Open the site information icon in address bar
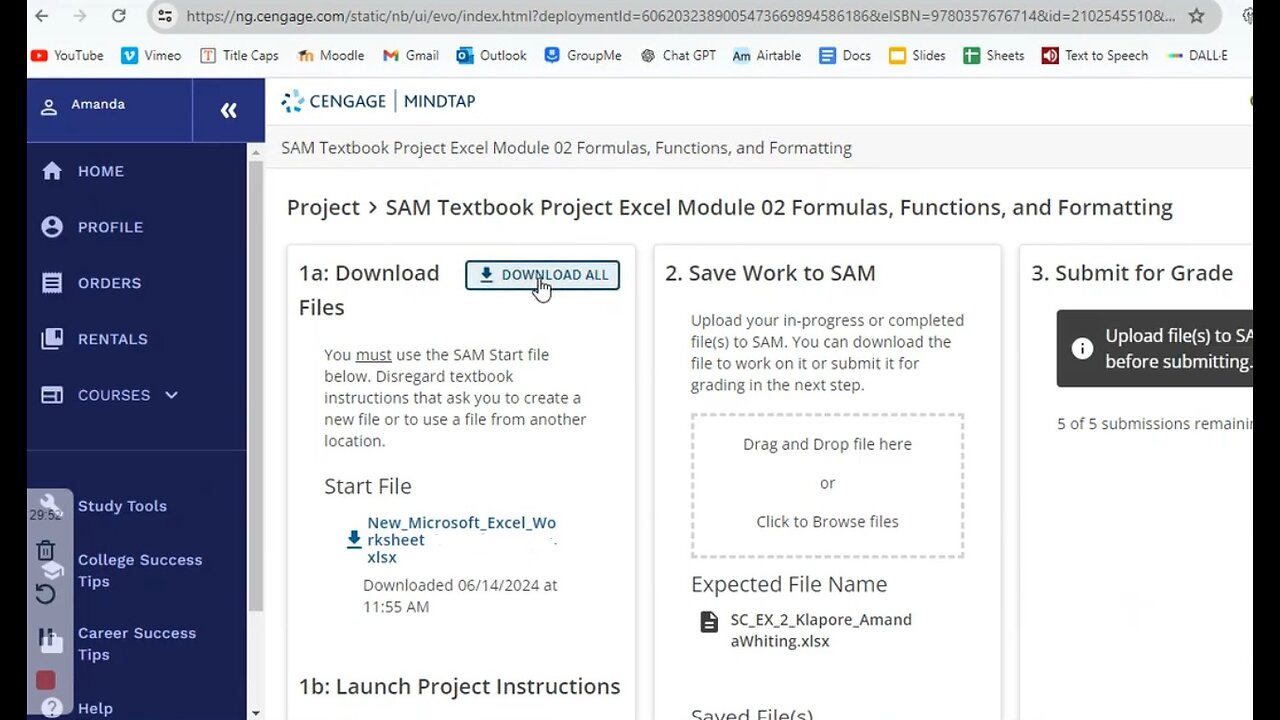 click(166, 16)
